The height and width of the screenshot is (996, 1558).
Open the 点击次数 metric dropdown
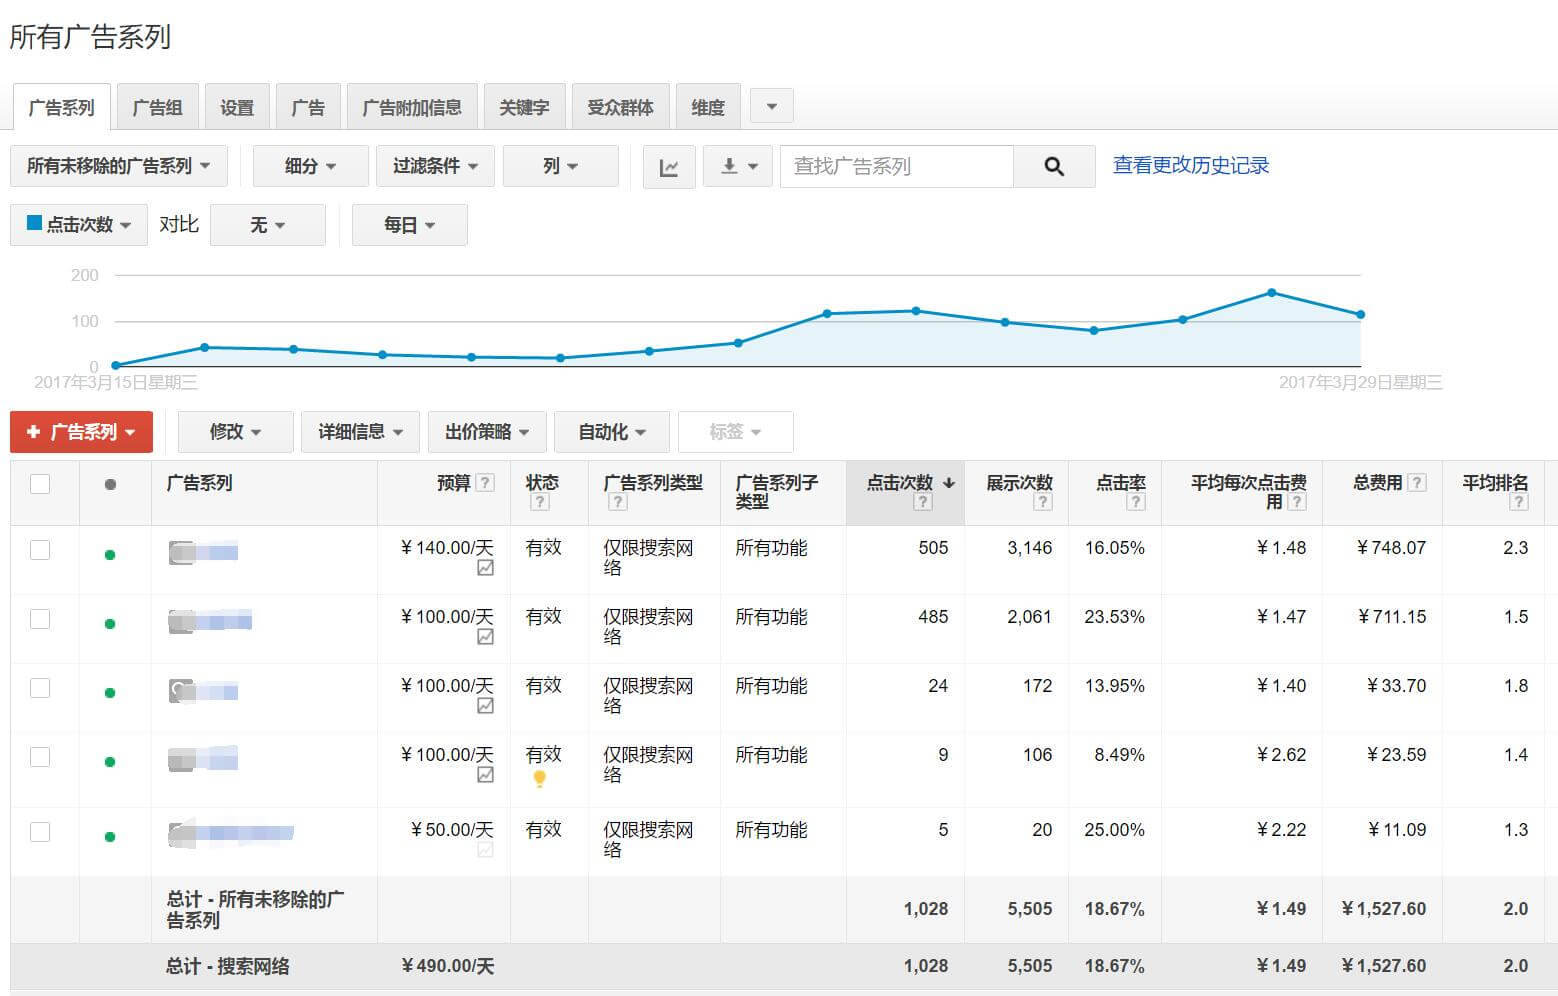[79, 225]
